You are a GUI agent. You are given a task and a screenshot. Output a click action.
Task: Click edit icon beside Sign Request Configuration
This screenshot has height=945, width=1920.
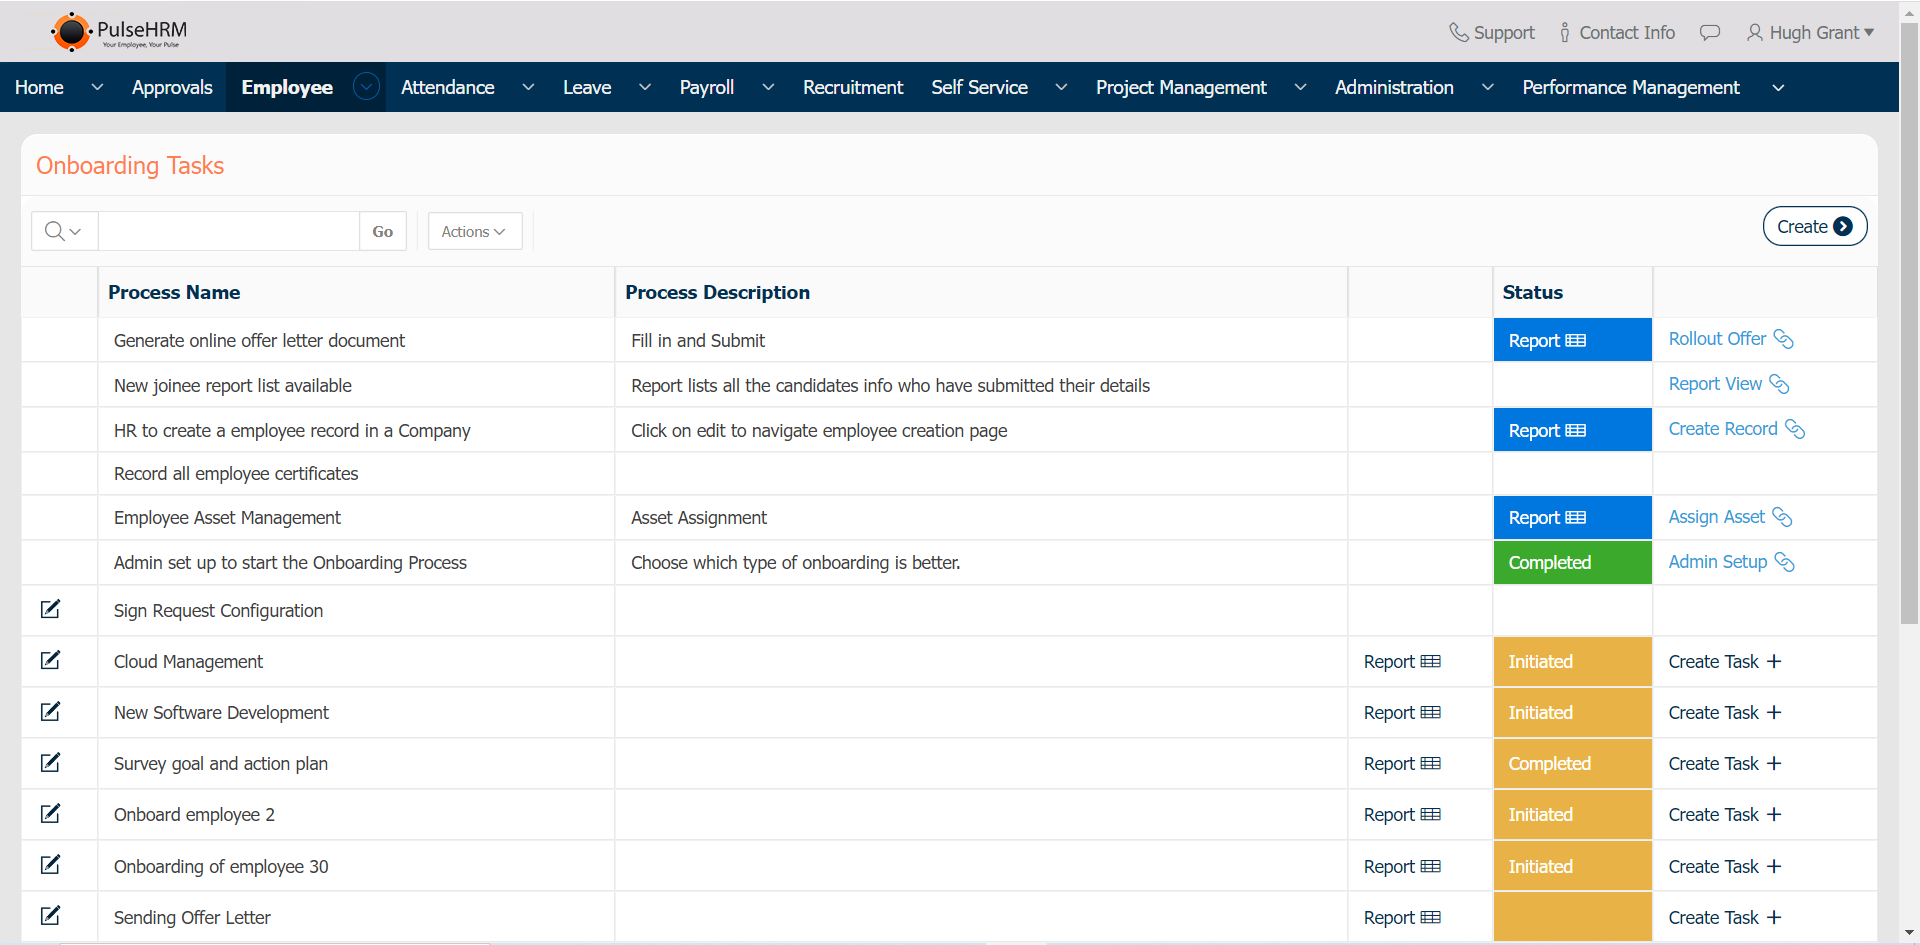(x=50, y=610)
